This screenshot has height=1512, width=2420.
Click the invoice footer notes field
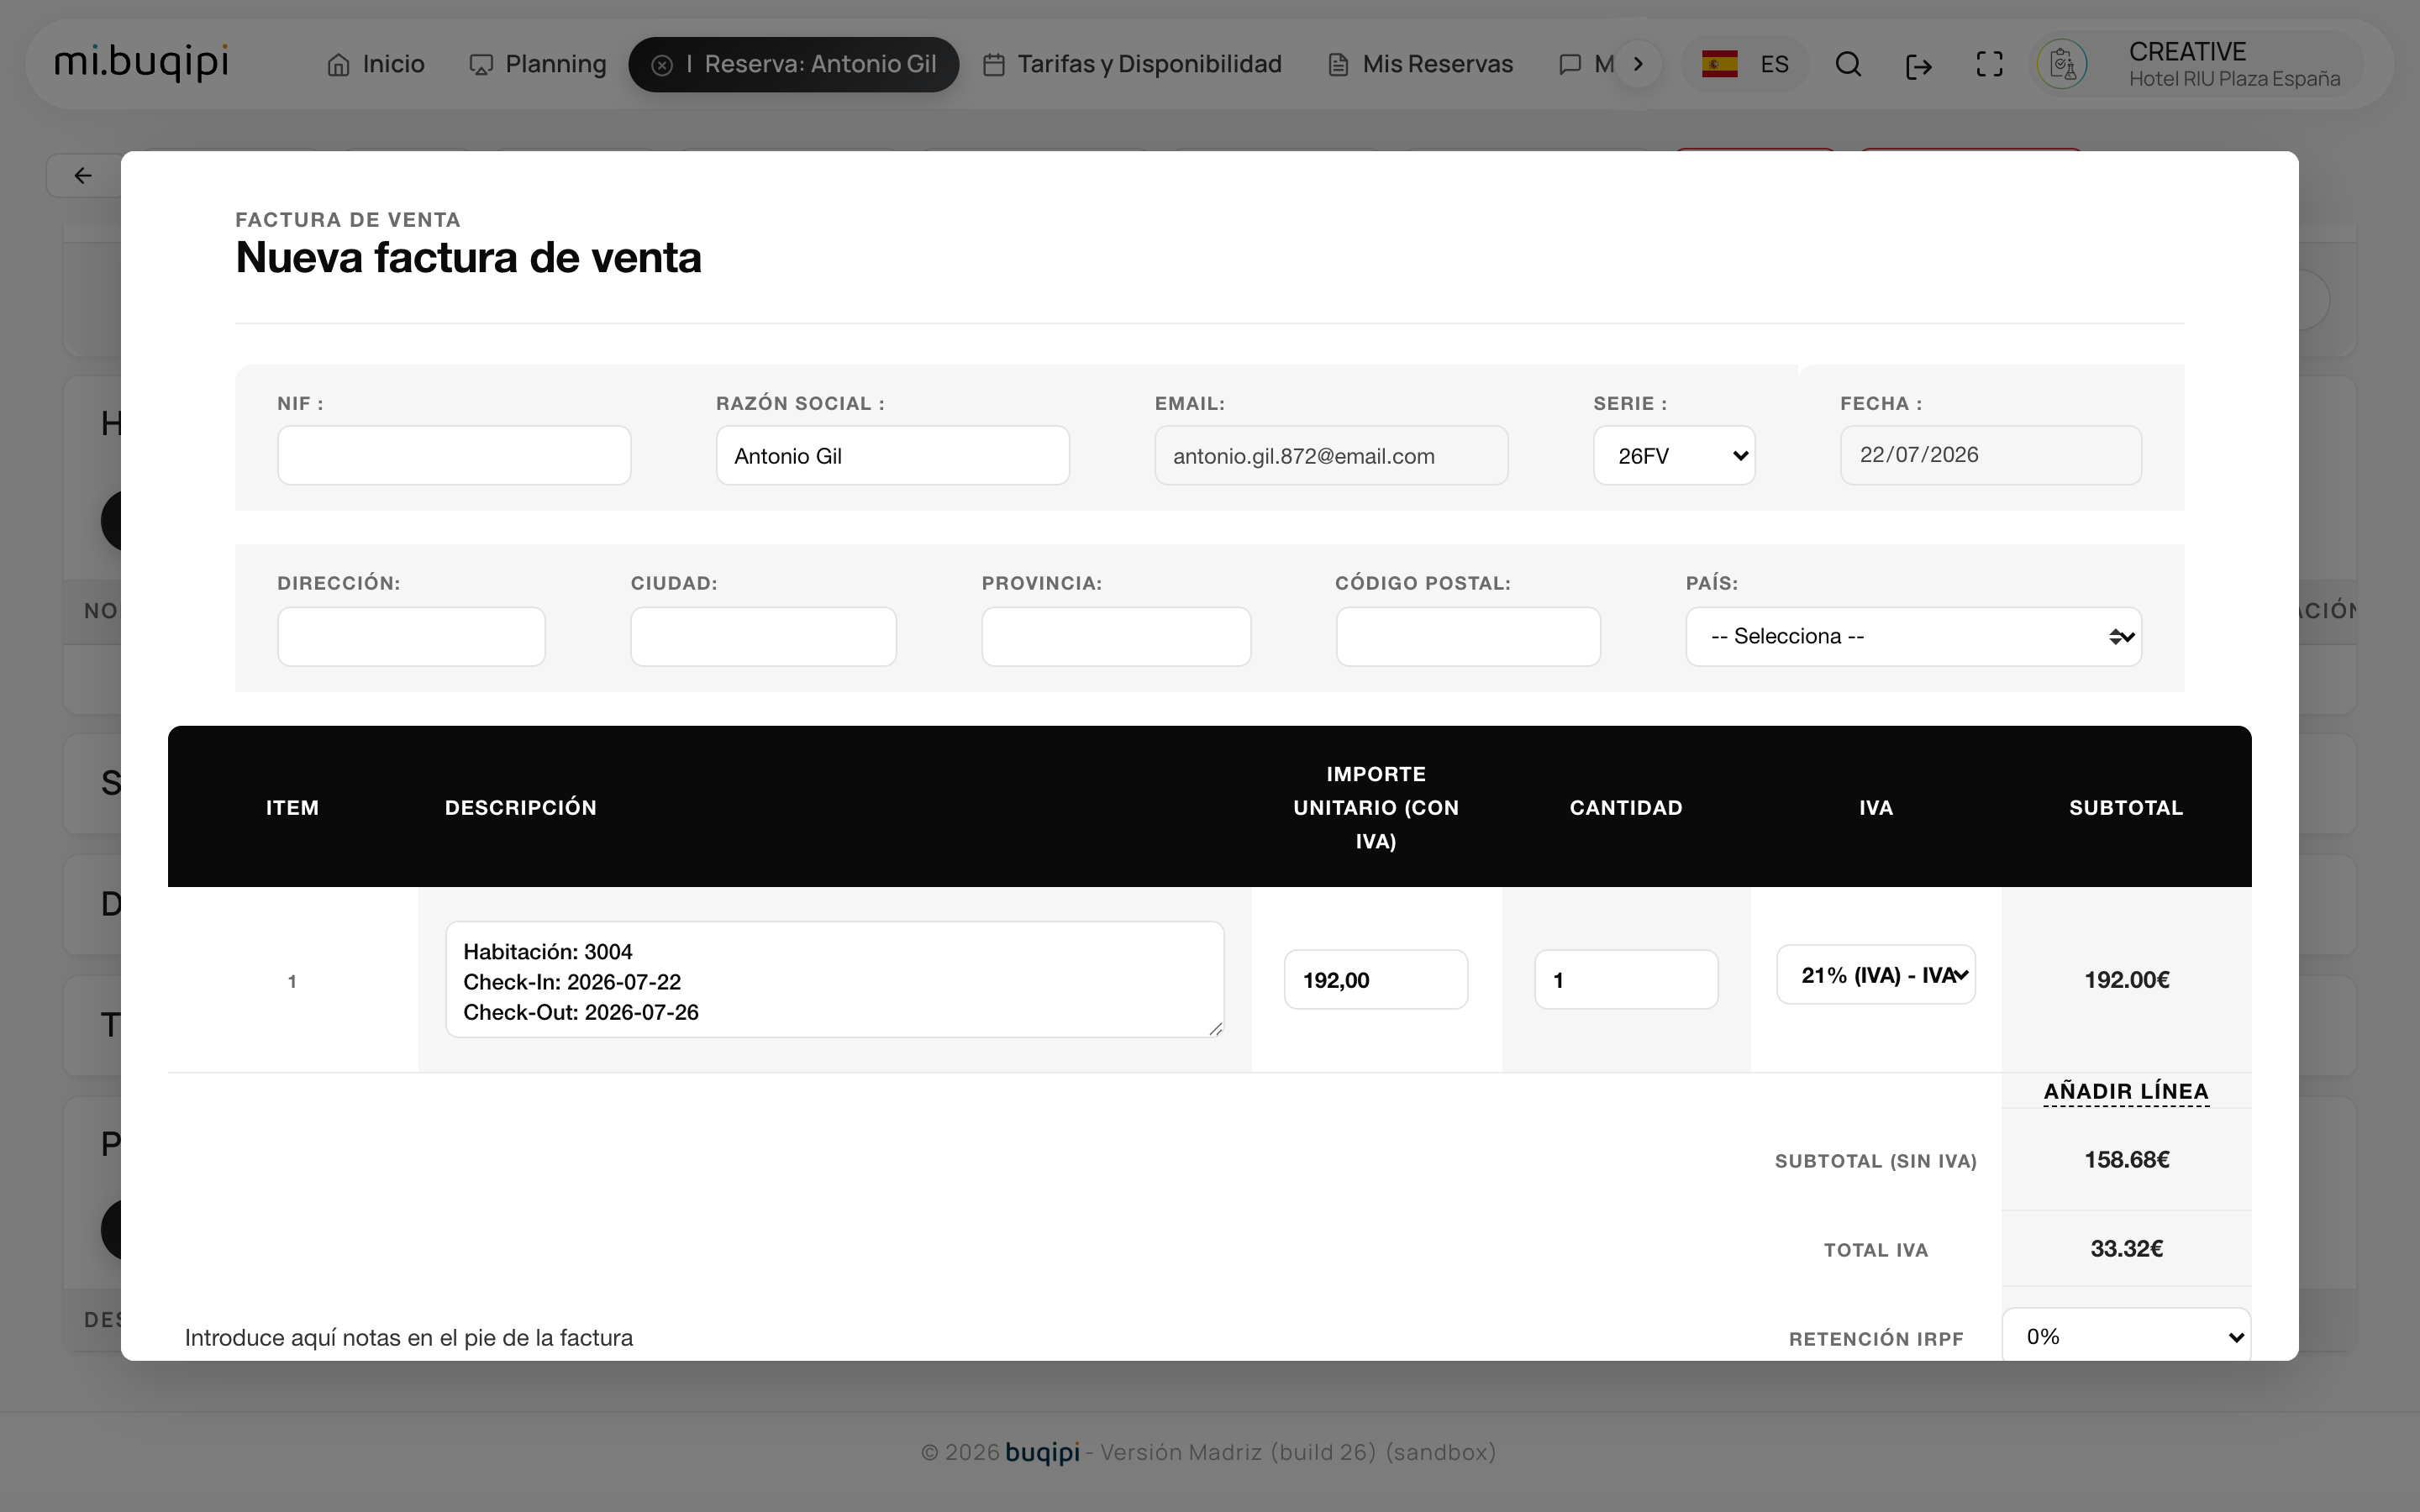[409, 1338]
